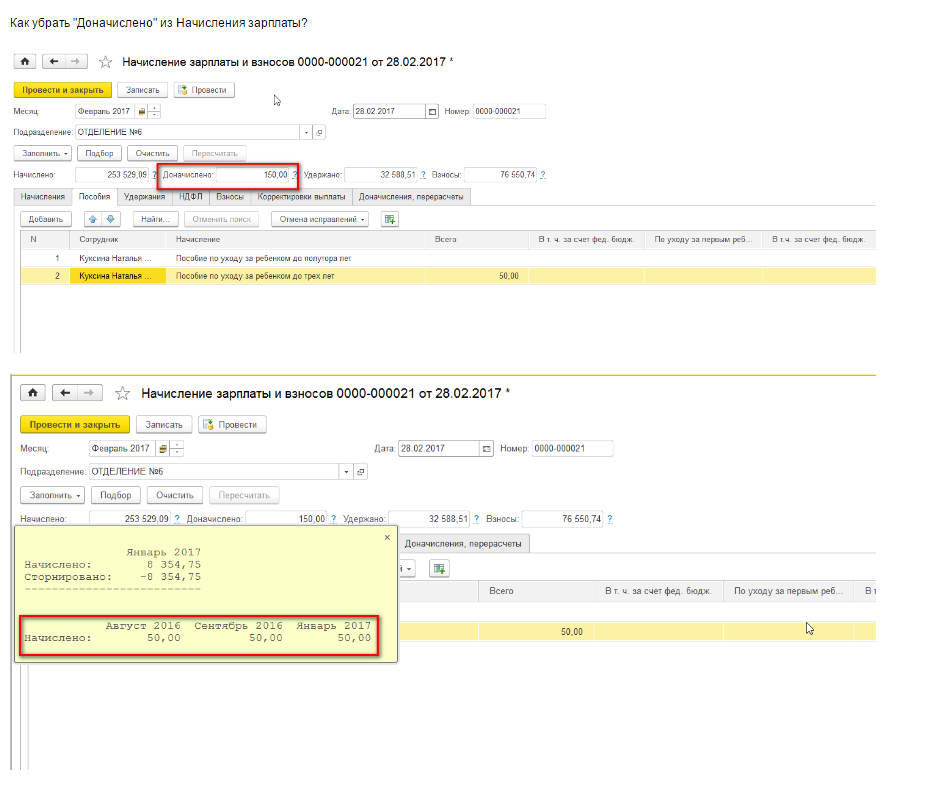Screen dimensions: 947x799
Task: Click the back arrow in the lower window
Action: [x=66, y=393]
